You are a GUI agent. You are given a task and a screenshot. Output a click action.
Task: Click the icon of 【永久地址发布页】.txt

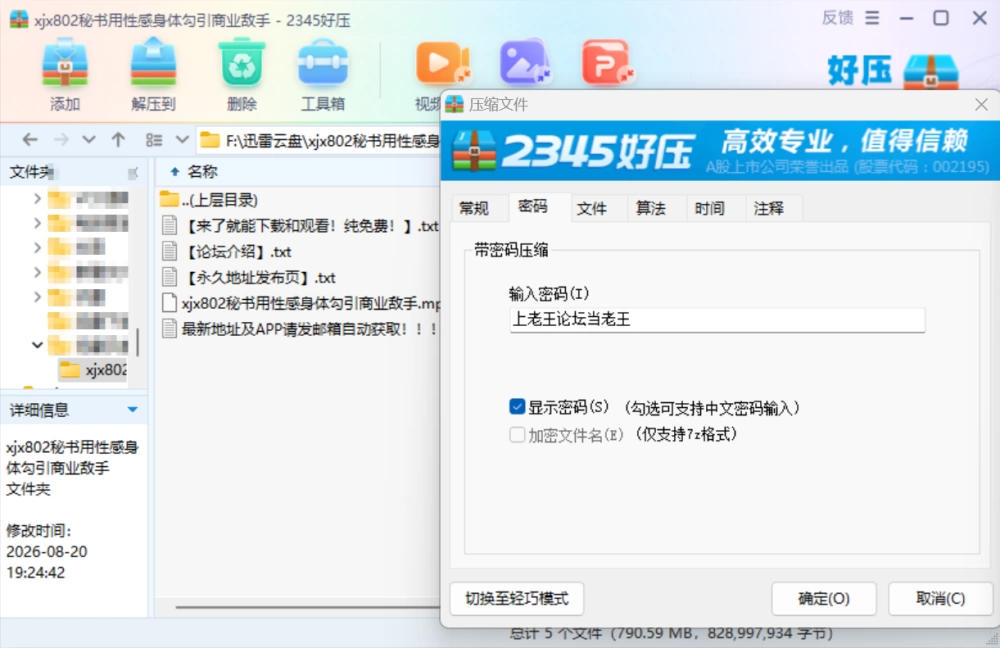169,277
